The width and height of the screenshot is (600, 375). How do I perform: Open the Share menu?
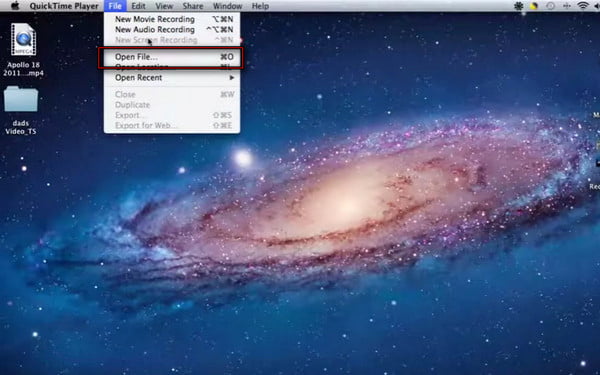(193, 6)
